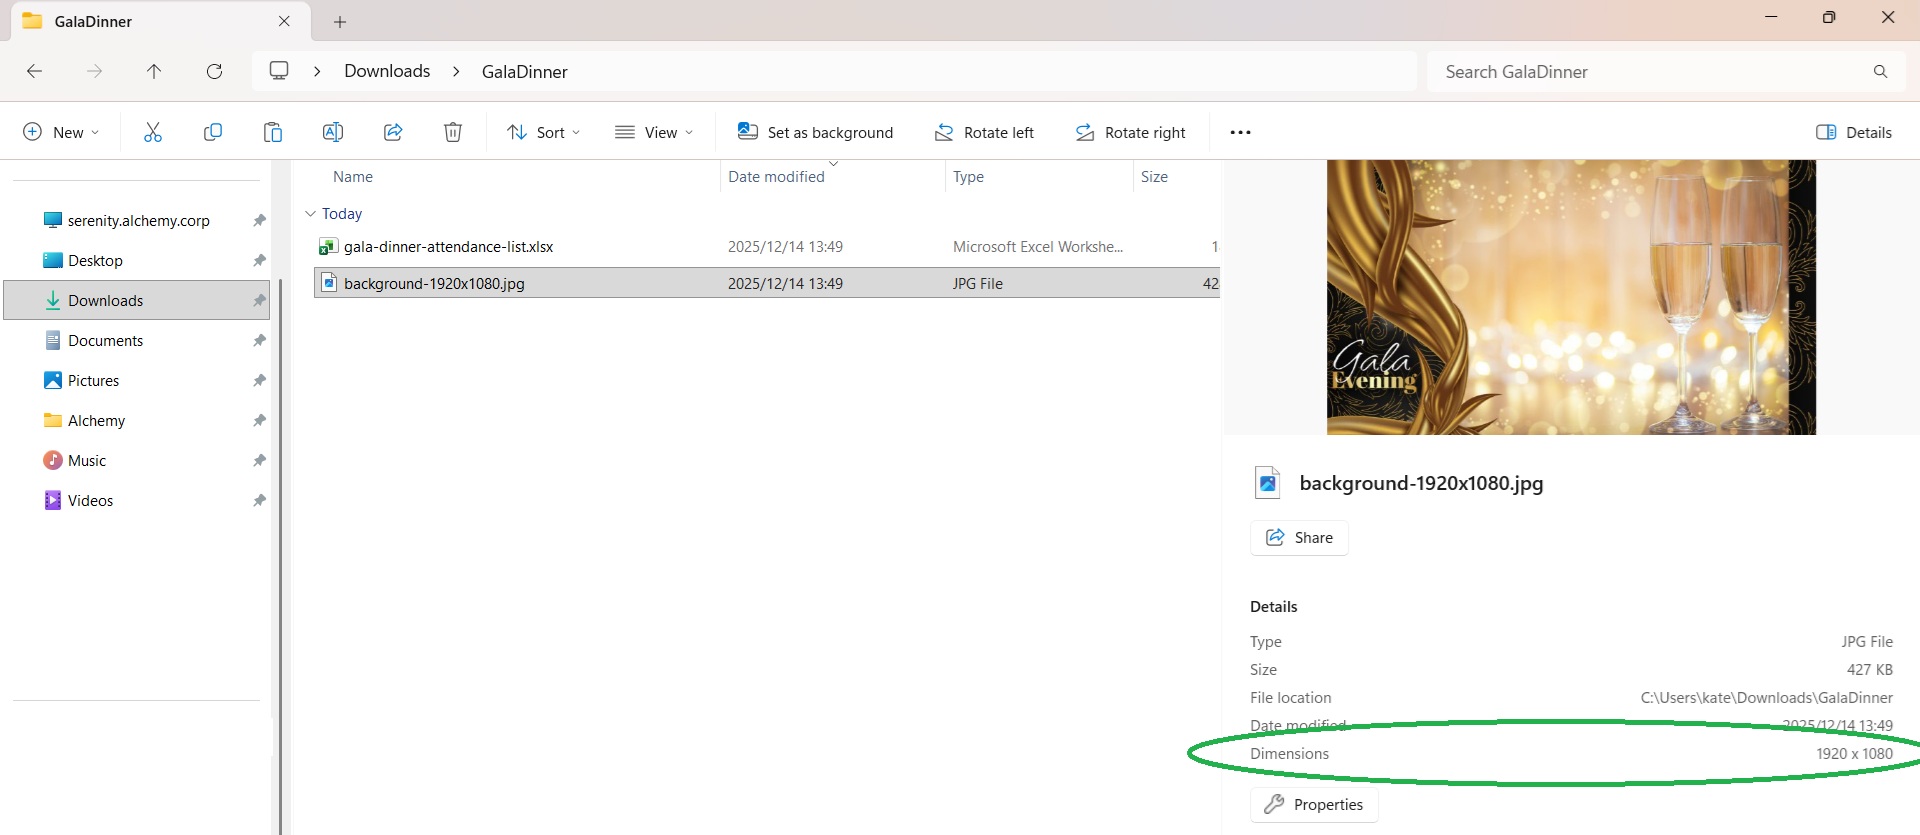Add a new tab
The height and width of the screenshot is (835, 1920).
[x=340, y=21]
